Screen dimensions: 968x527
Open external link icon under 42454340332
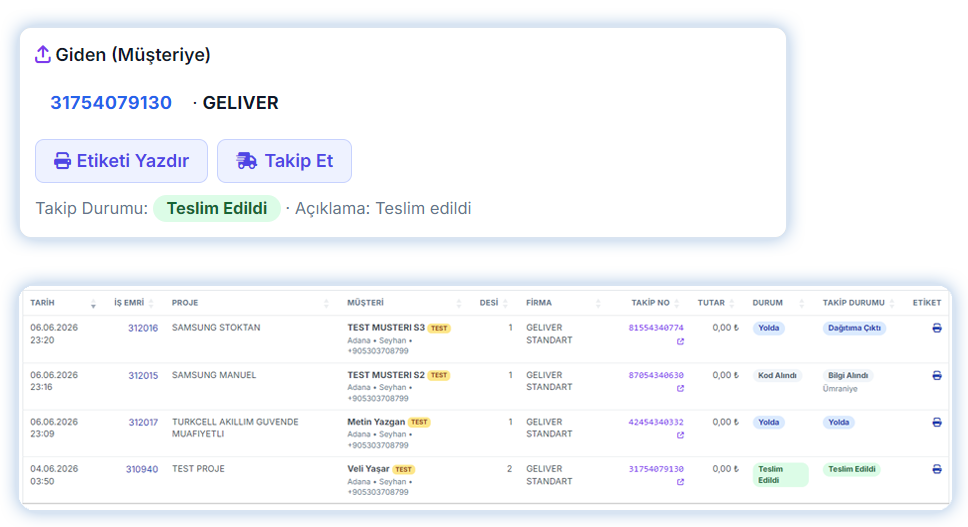coord(680,435)
